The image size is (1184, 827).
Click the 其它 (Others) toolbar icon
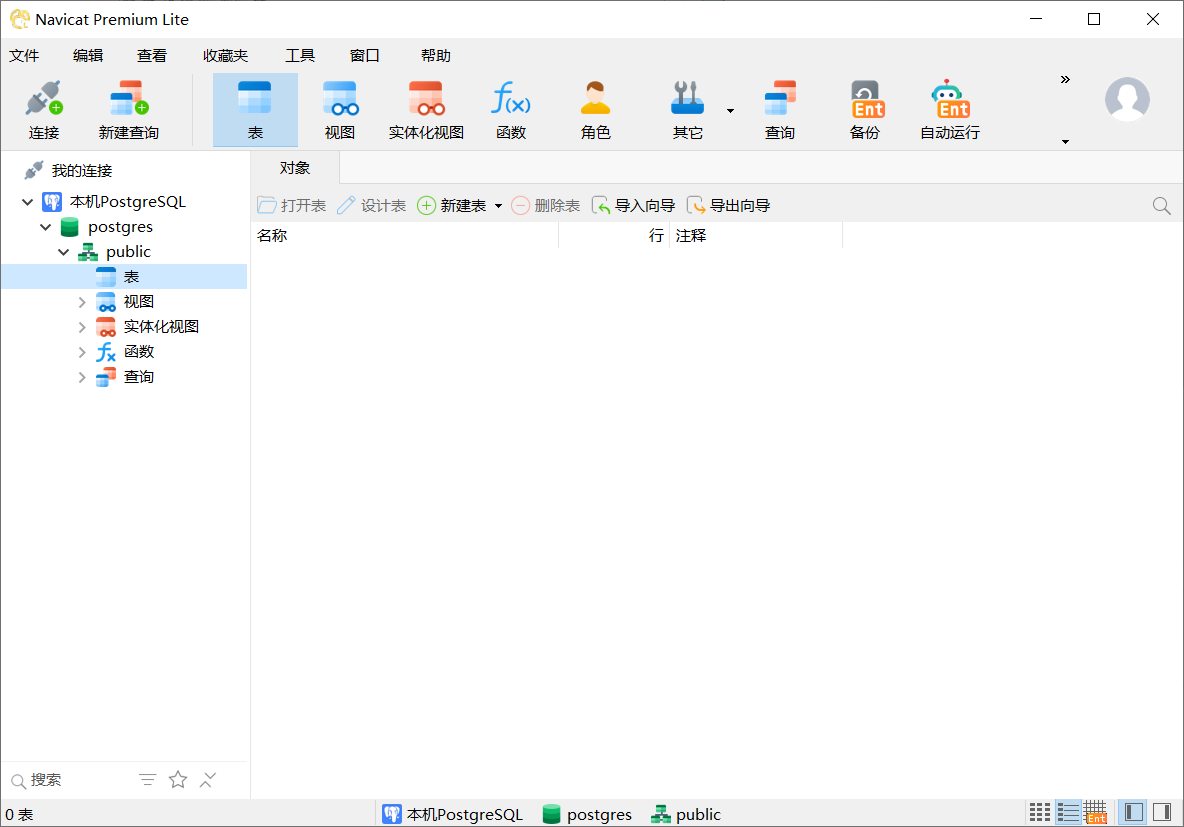coord(687,110)
